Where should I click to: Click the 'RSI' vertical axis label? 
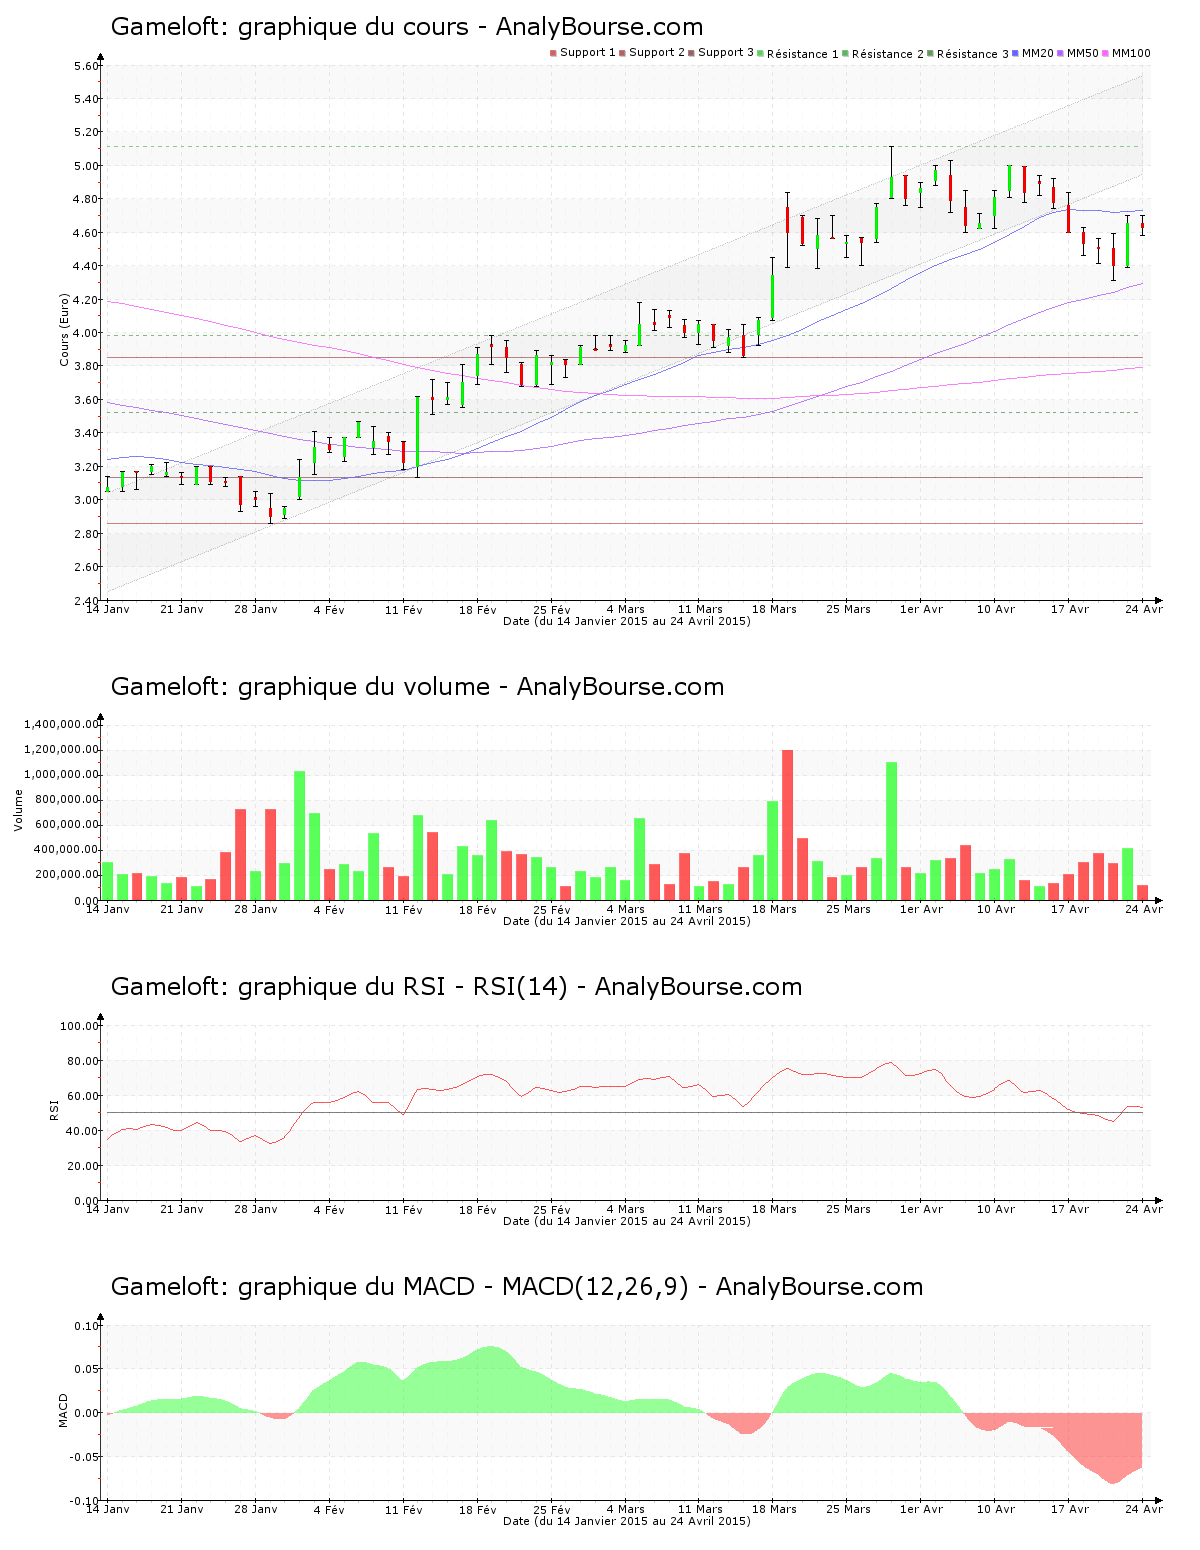click(54, 1109)
